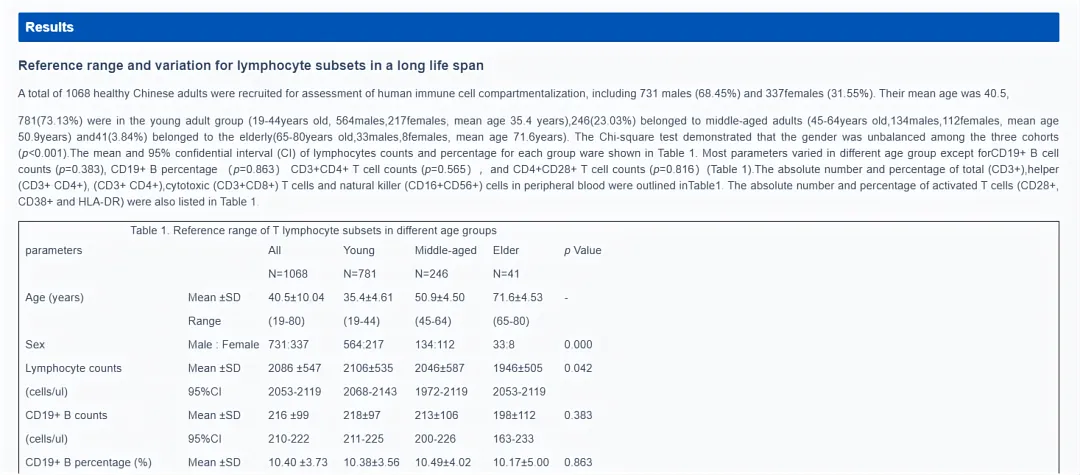Select the 'Young' column header
The width and height of the screenshot is (1080, 475).
(x=359, y=250)
